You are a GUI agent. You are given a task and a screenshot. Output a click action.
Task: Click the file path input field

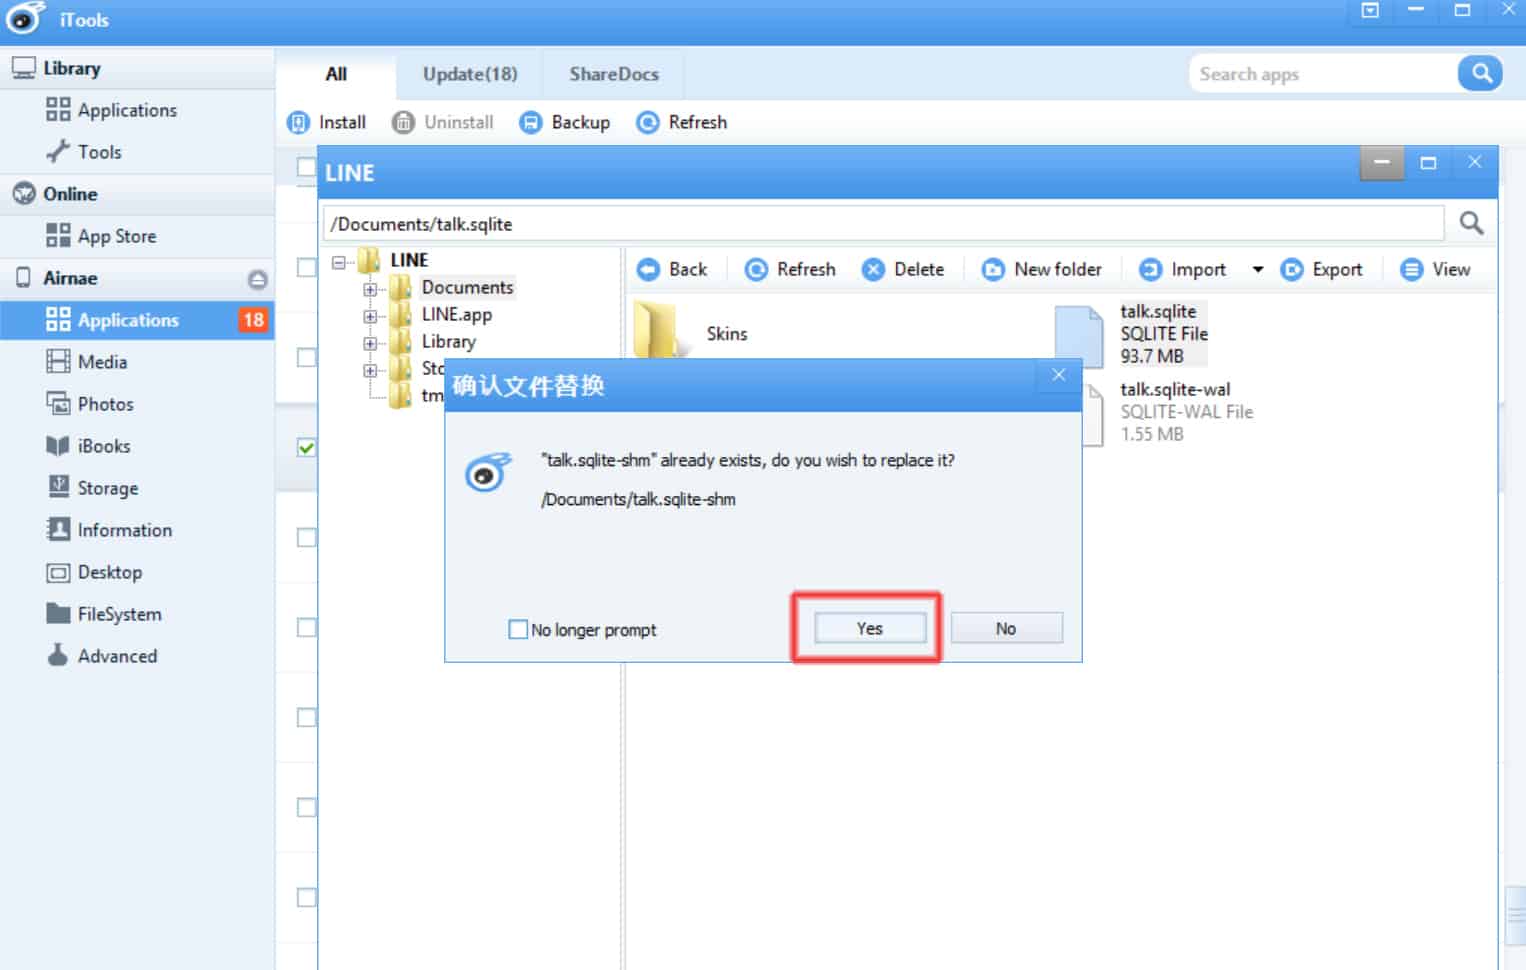pyautogui.click(x=880, y=224)
